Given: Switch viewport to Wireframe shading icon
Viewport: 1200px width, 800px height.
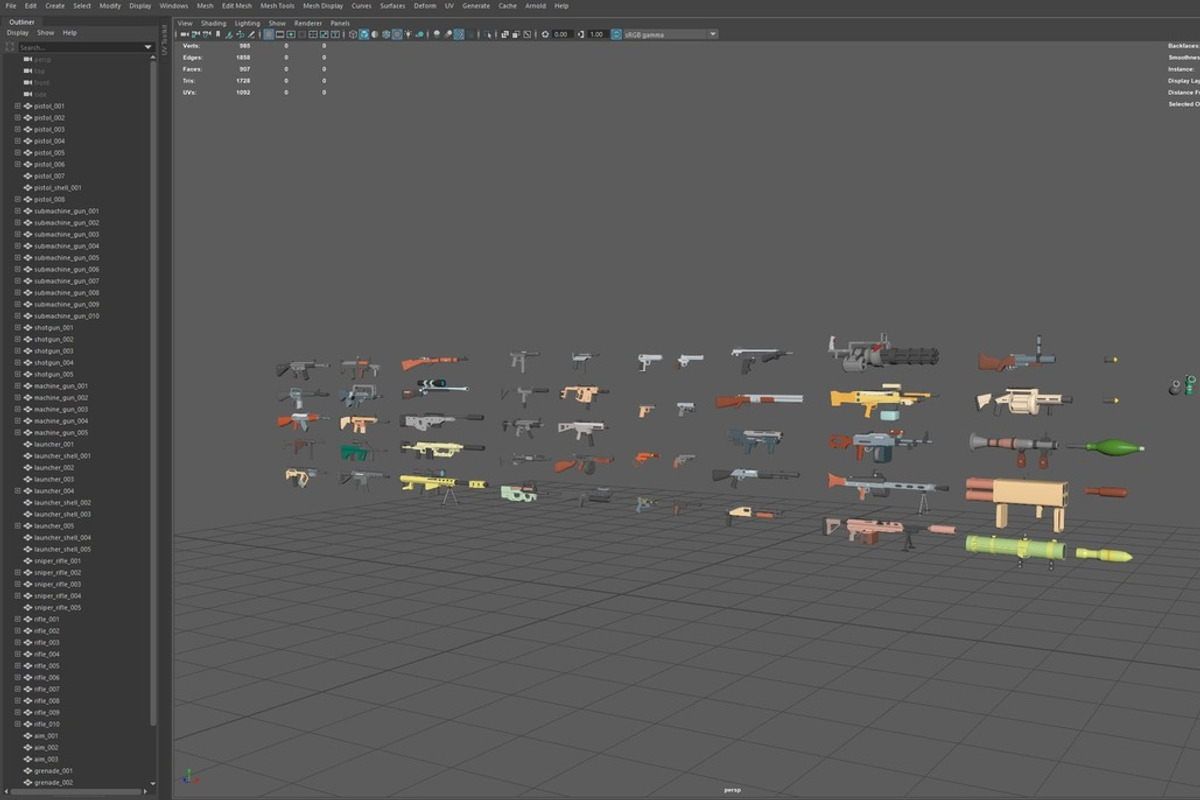Looking at the screenshot, I should pyautogui.click(x=353, y=34).
